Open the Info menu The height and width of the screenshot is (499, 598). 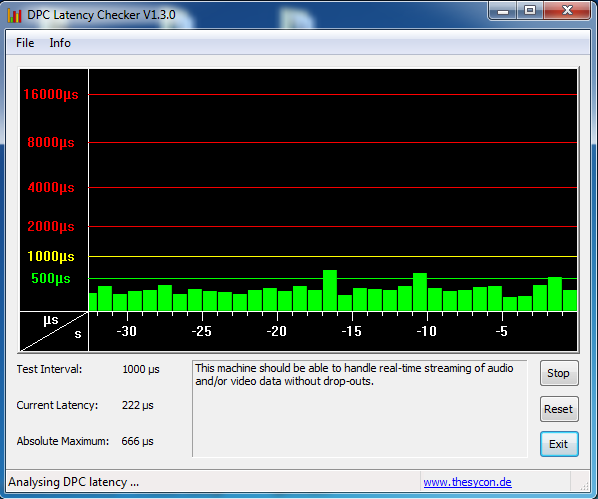[60, 43]
